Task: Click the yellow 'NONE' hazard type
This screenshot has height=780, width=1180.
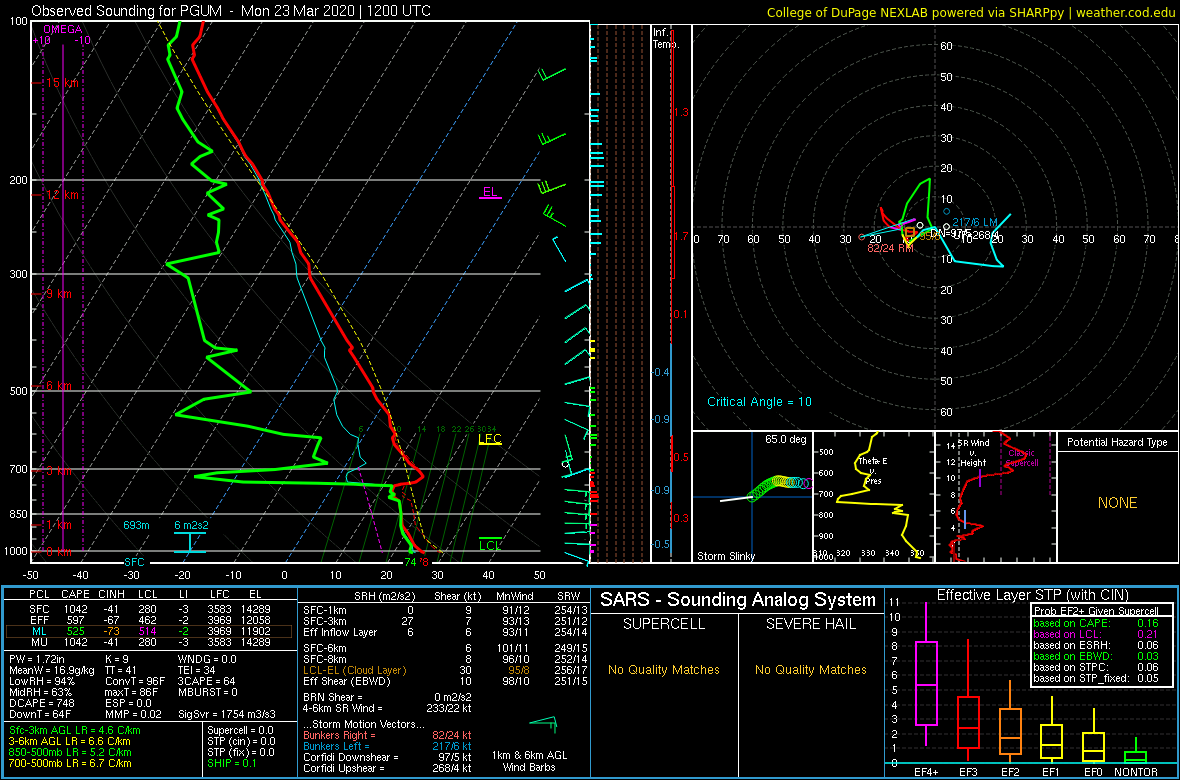Action: [1117, 503]
